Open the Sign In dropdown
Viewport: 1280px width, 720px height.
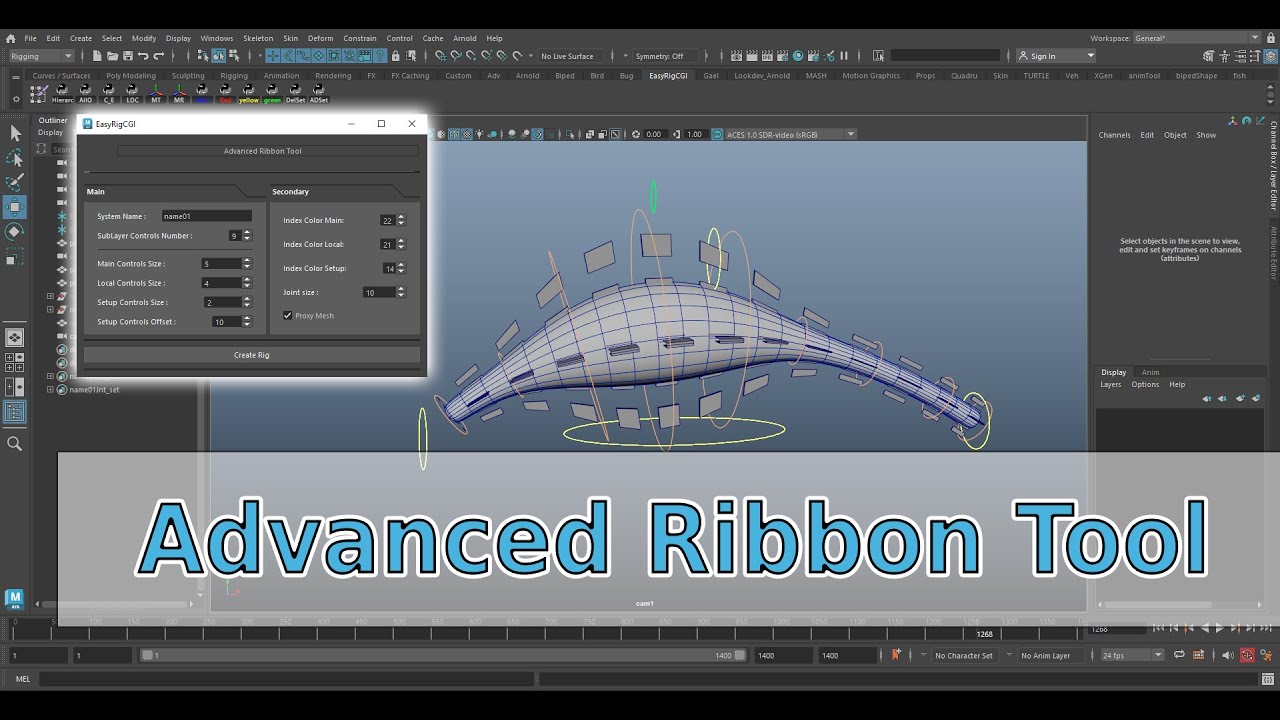[1056, 56]
